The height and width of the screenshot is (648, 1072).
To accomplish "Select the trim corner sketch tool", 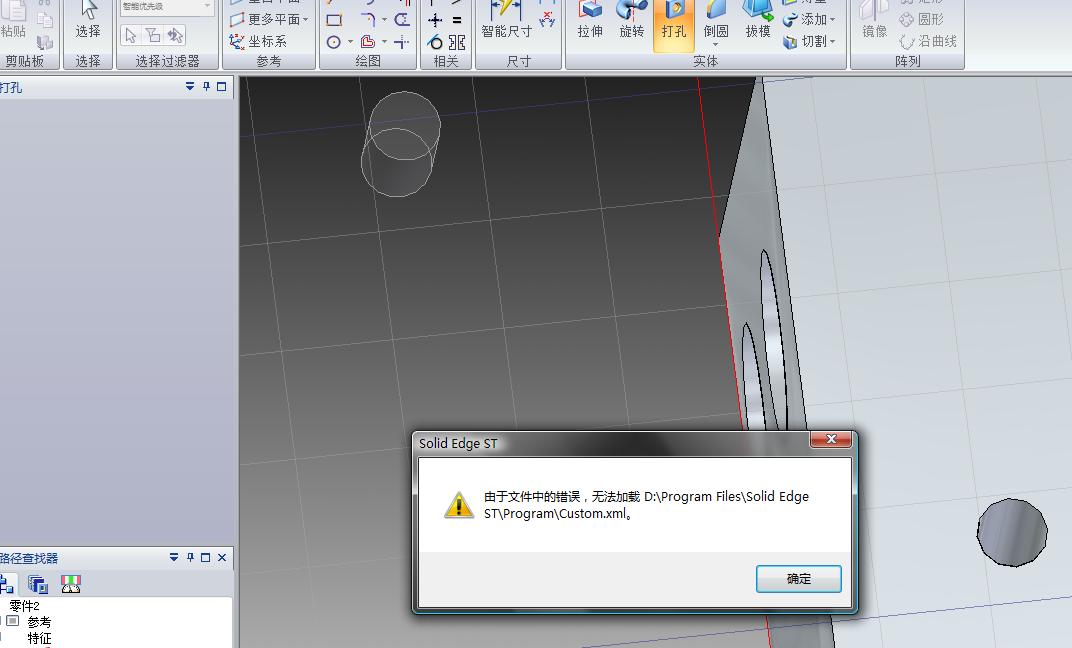I will 402,42.
